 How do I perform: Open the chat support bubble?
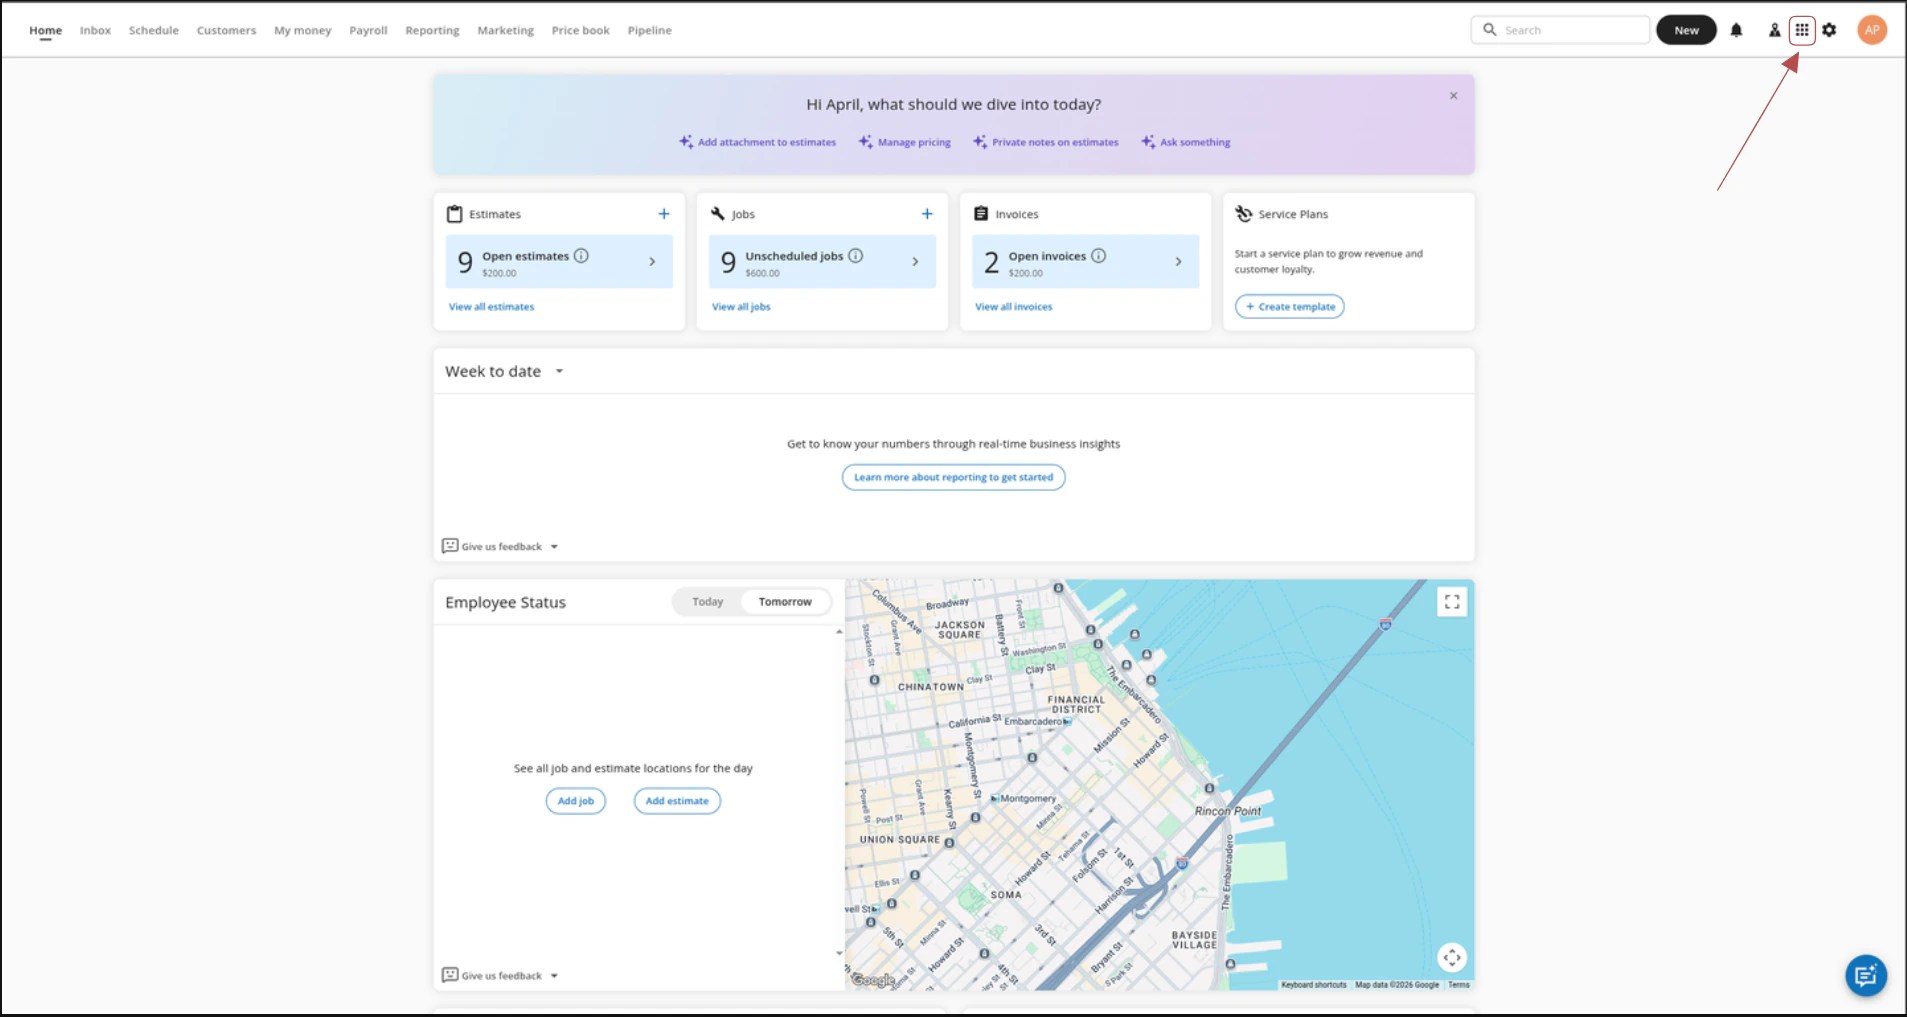(1865, 975)
